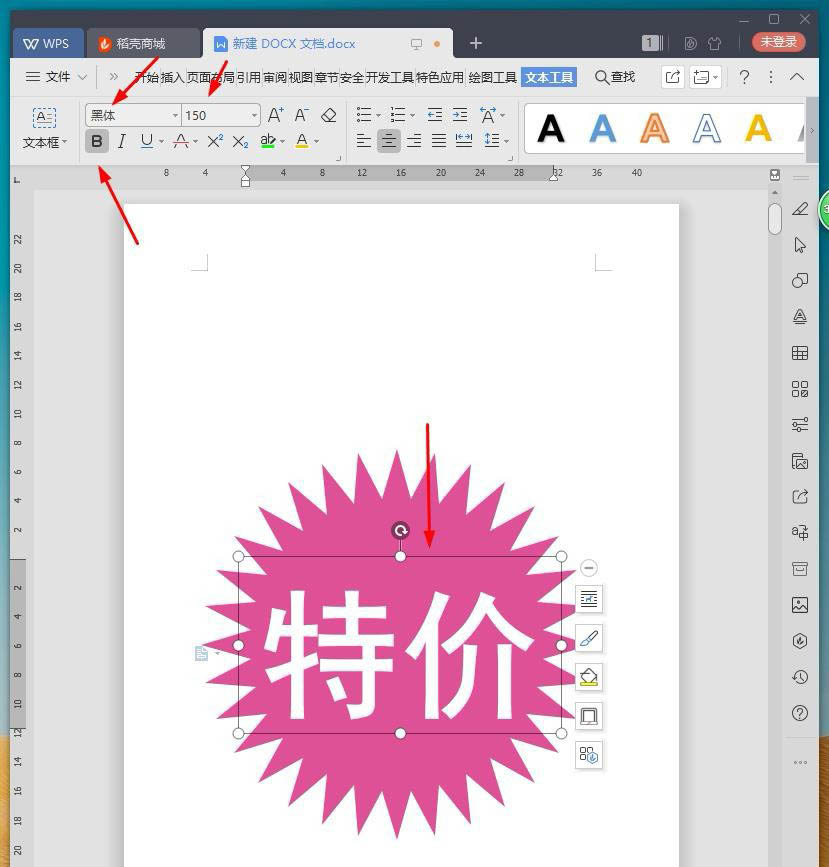Open layout options beside text box
829x867 pixels.
tap(589, 599)
